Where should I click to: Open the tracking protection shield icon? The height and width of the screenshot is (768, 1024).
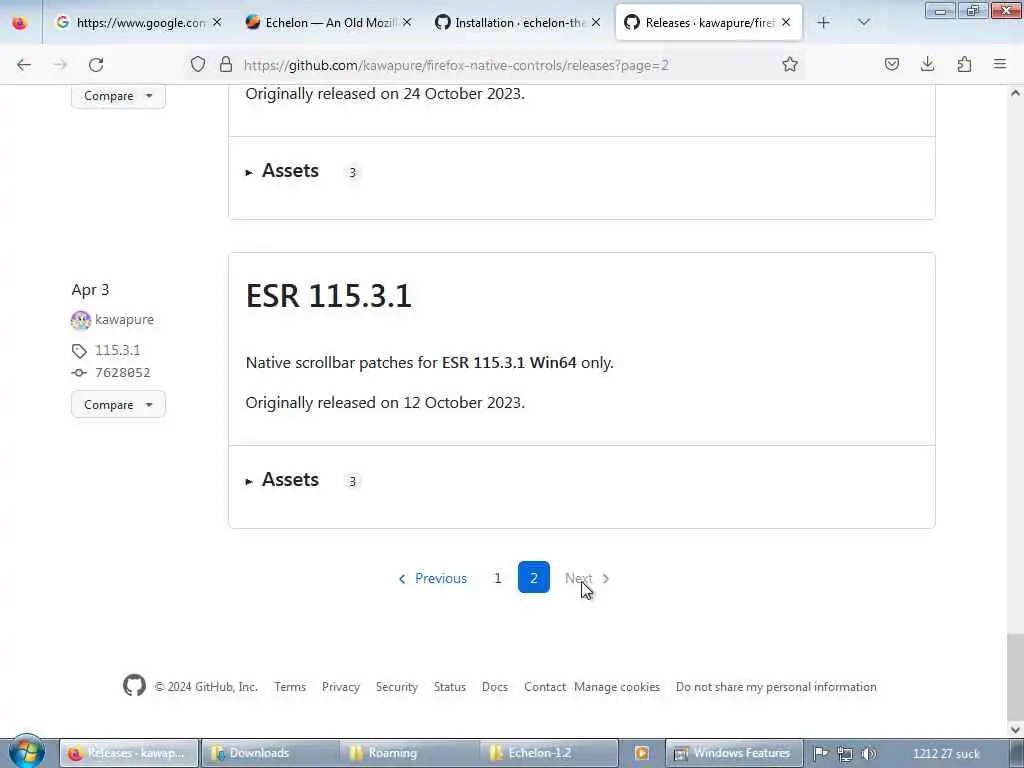click(x=198, y=64)
